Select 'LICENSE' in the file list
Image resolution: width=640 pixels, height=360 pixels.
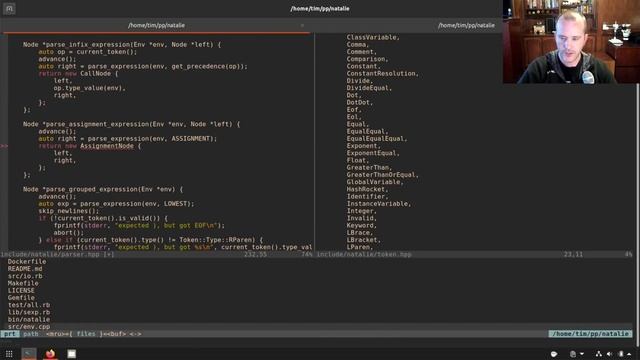coord(21,291)
